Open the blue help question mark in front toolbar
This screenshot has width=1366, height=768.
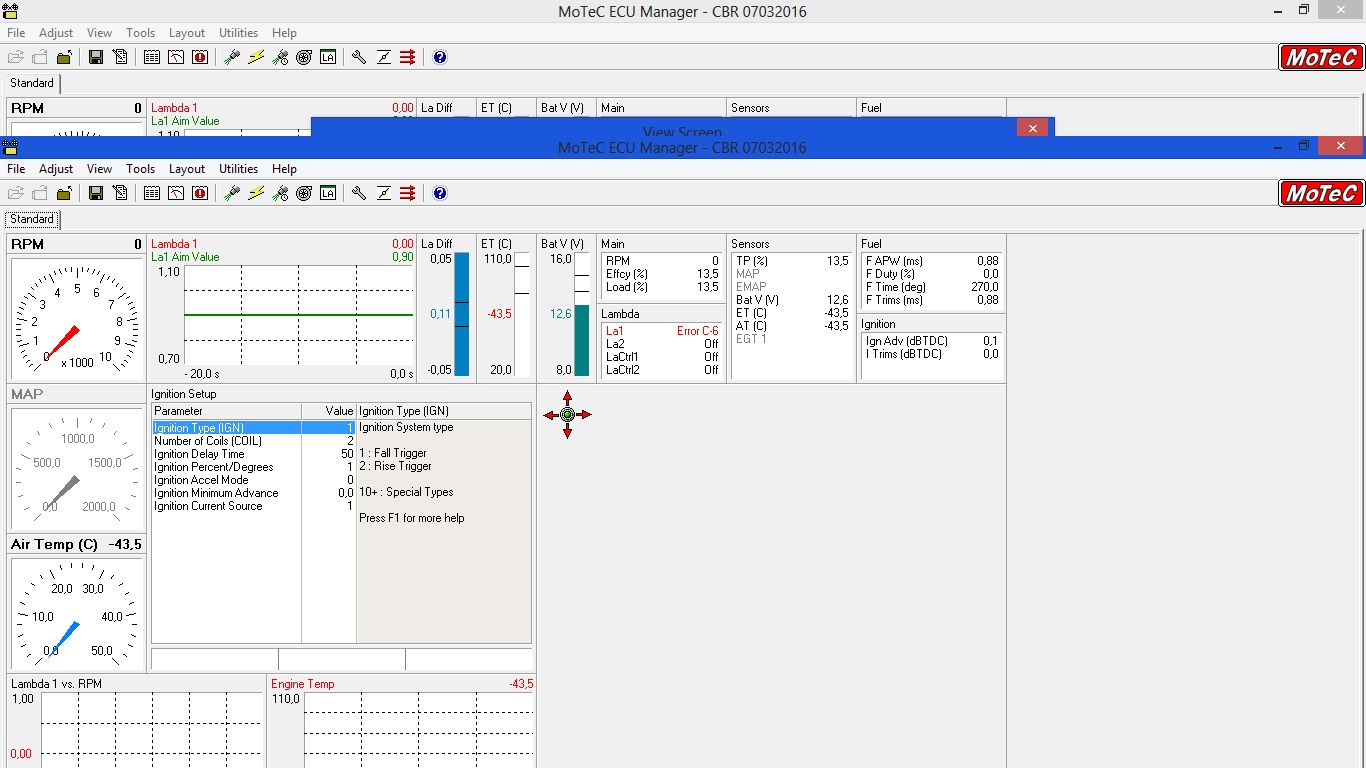tap(440, 193)
